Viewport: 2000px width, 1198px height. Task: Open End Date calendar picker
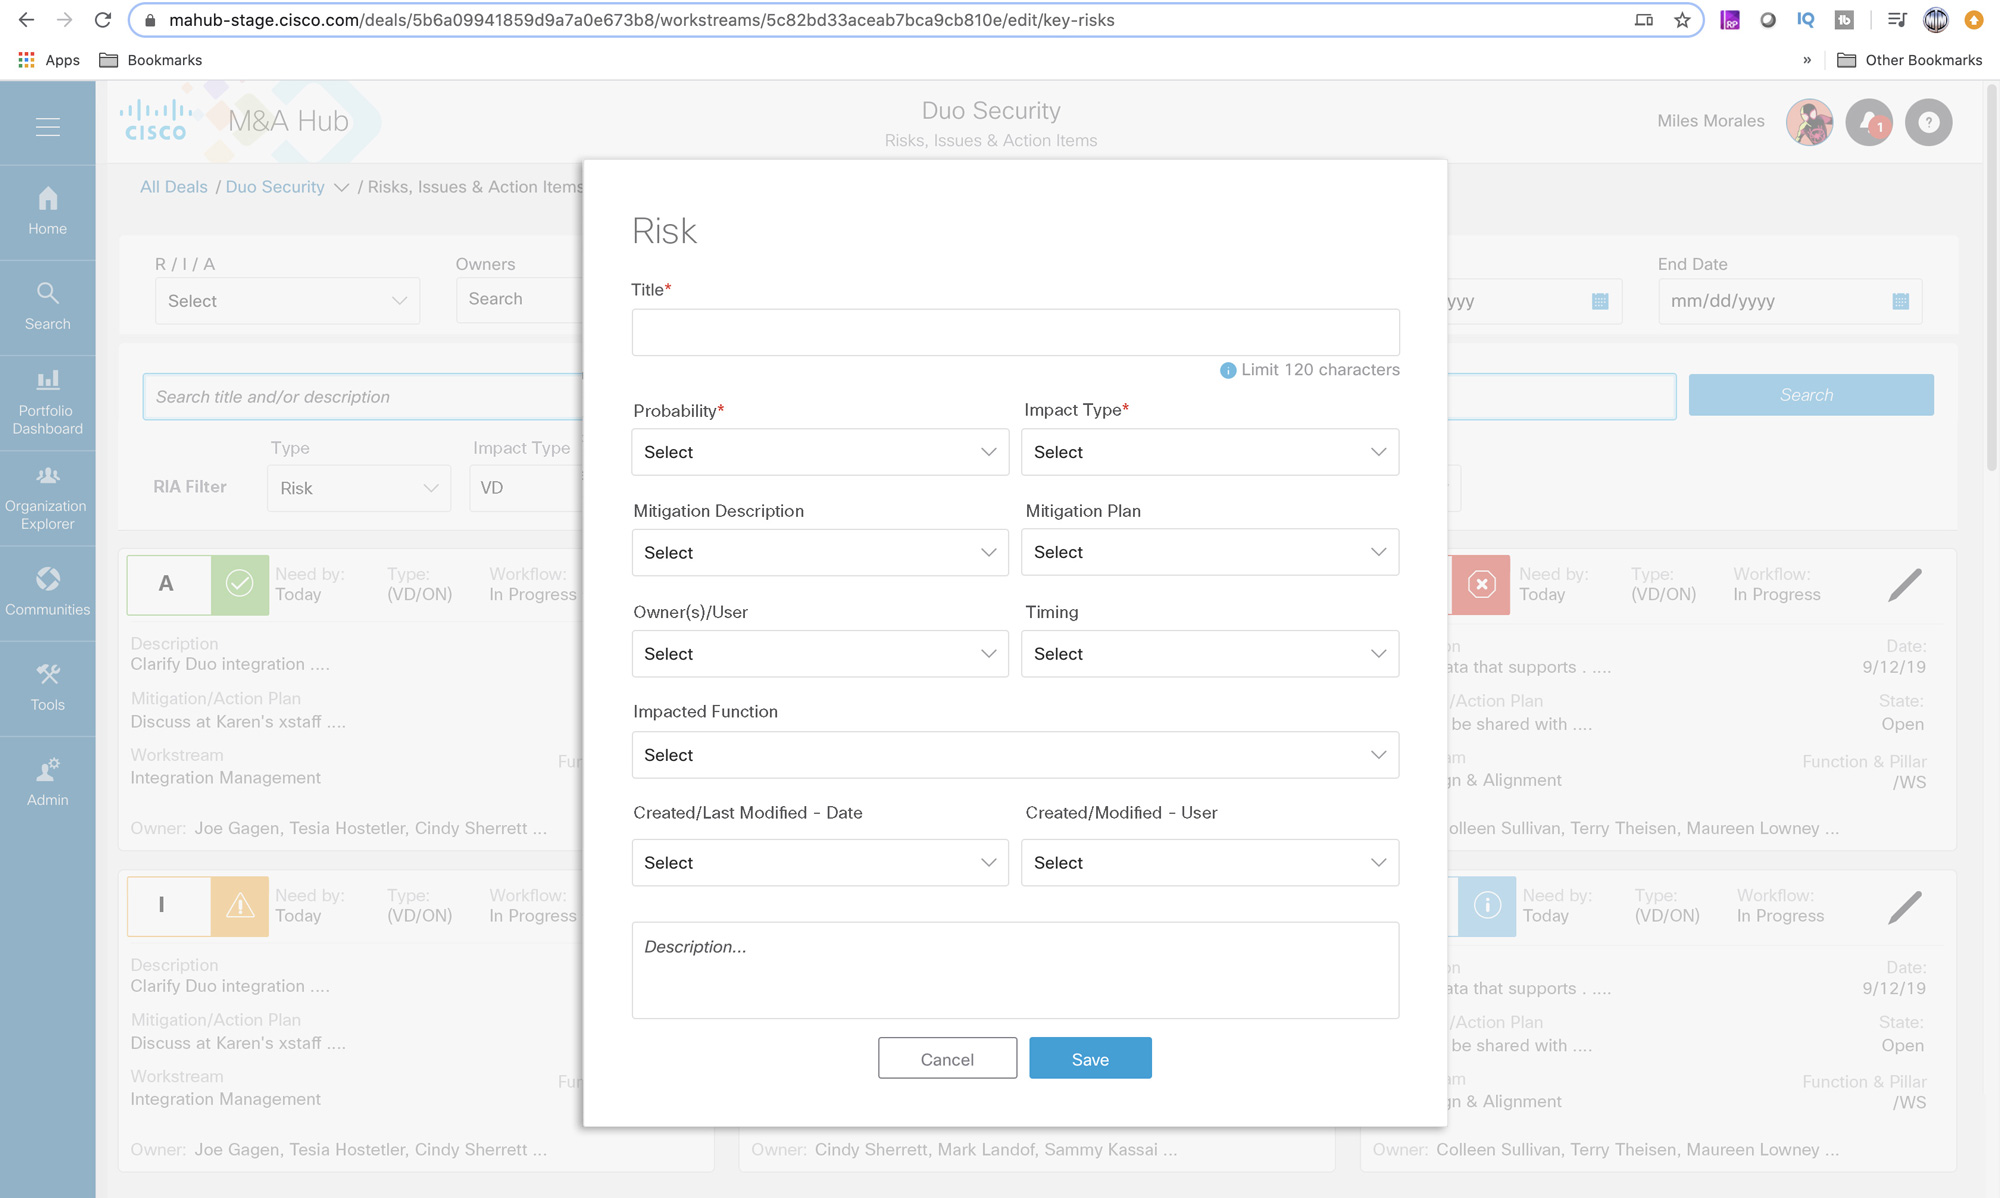1901,301
